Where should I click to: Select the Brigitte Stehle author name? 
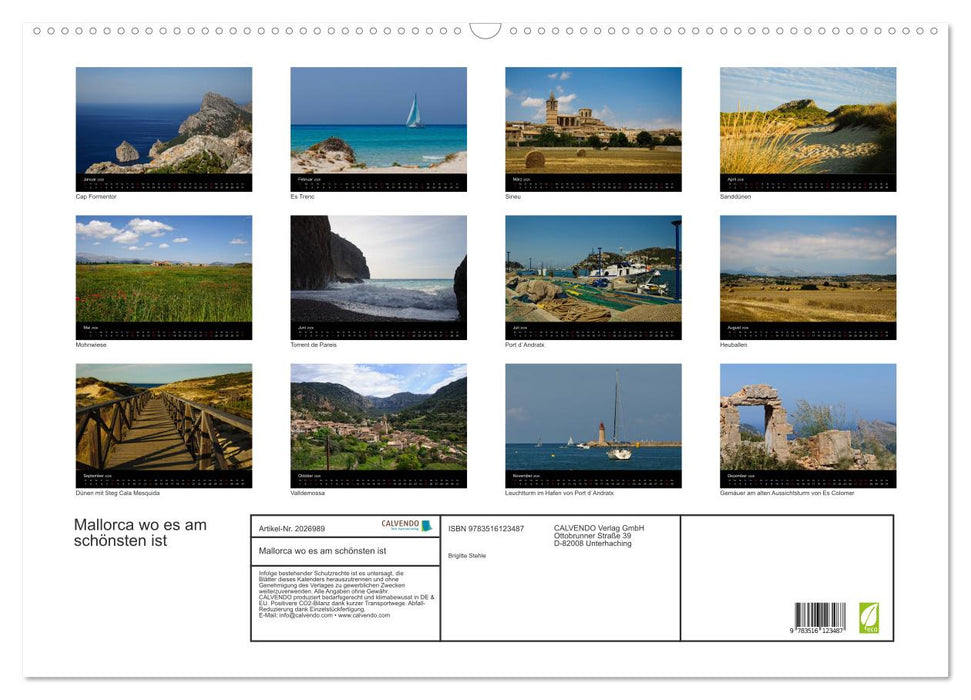click(x=466, y=554)
